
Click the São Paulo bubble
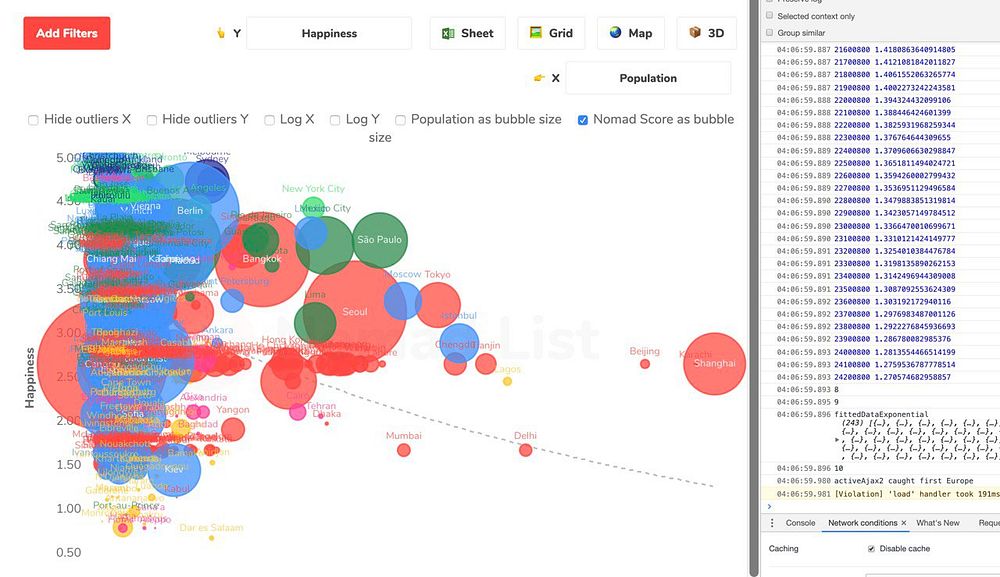click(380, 240)
